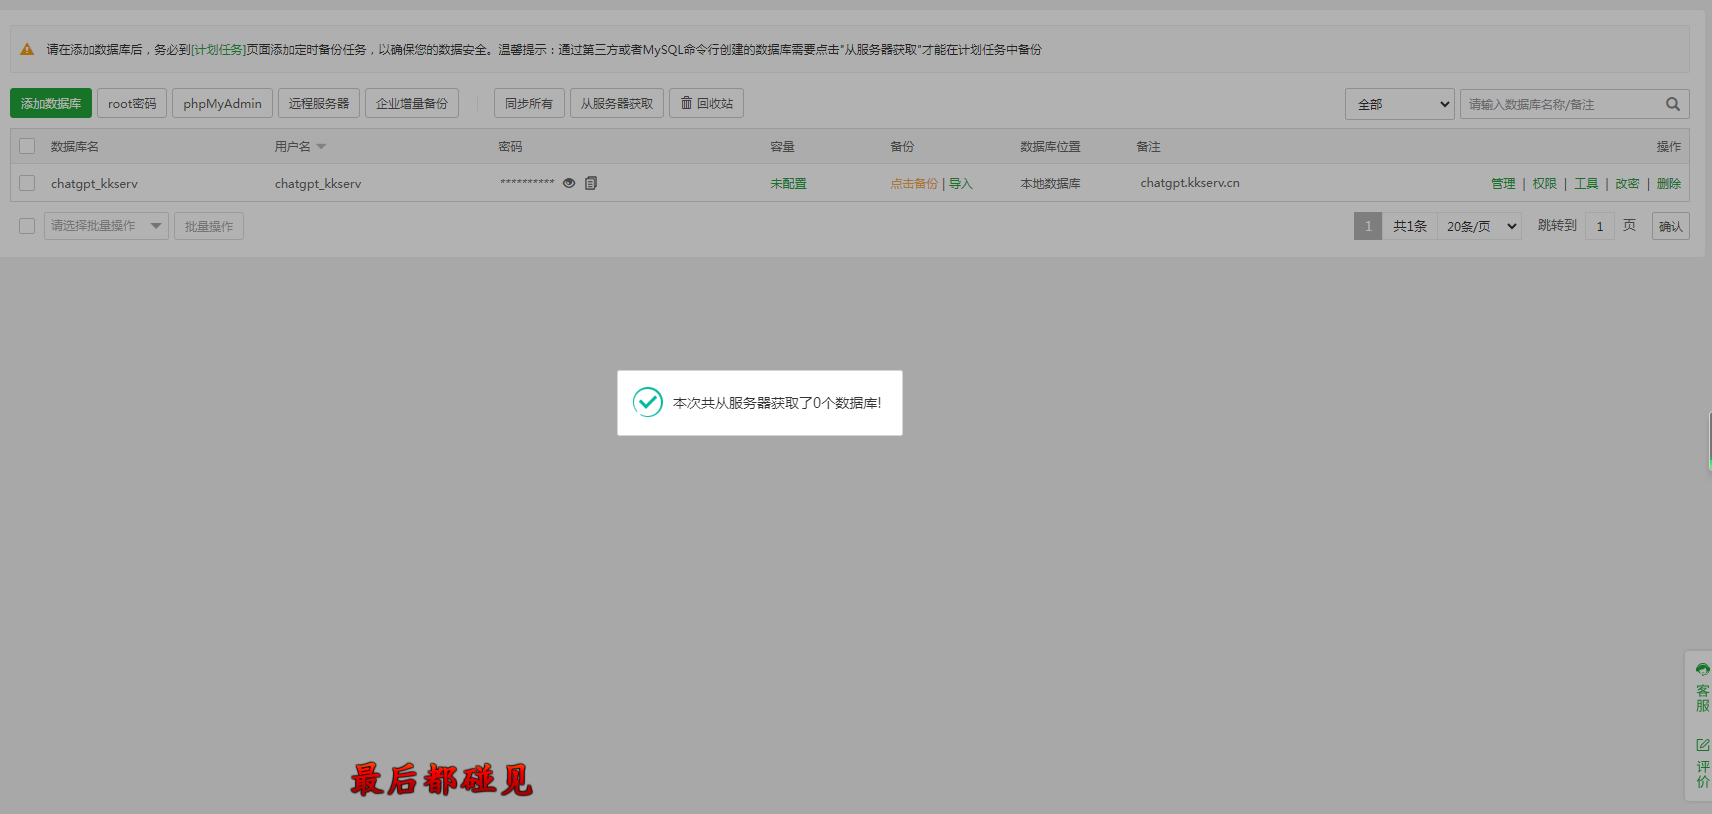Click the search magnifier icon
The image size is (1712, 814).
coord(1673,104)
